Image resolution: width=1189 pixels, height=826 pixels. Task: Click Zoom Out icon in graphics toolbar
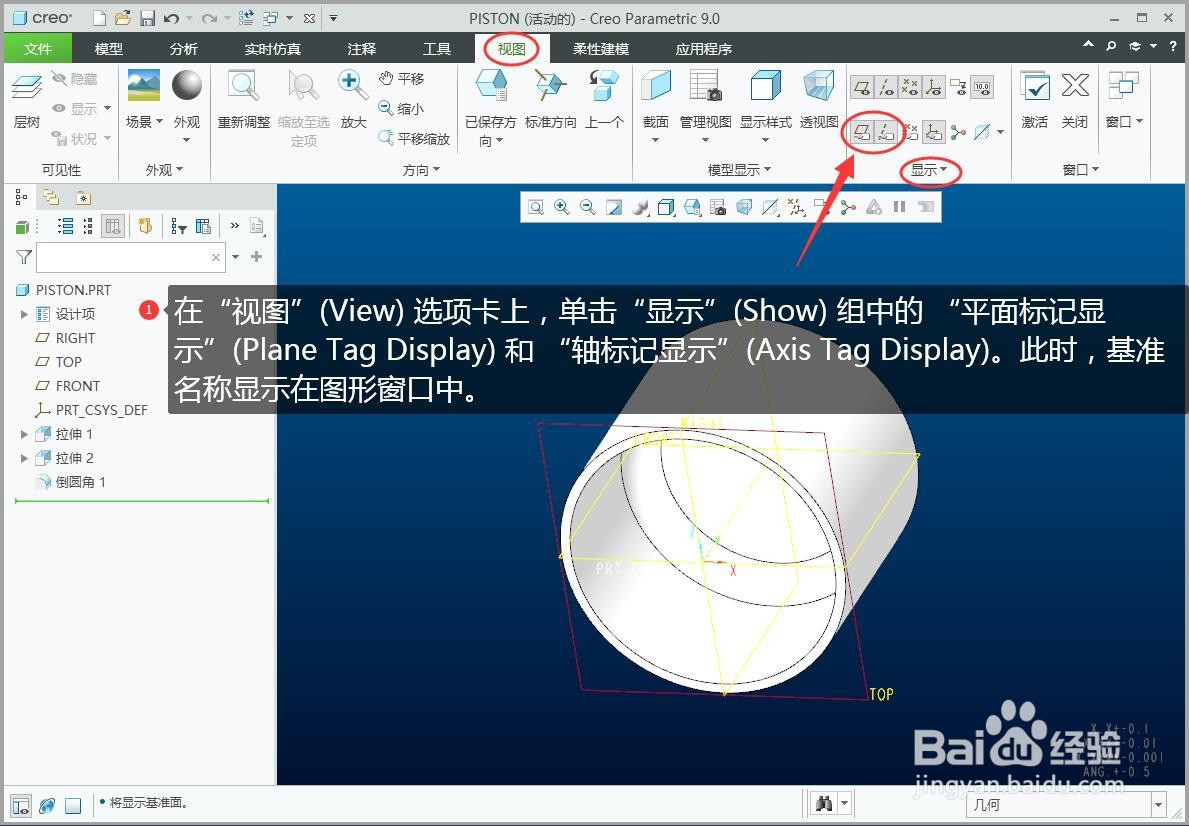(x=588, y=207)
